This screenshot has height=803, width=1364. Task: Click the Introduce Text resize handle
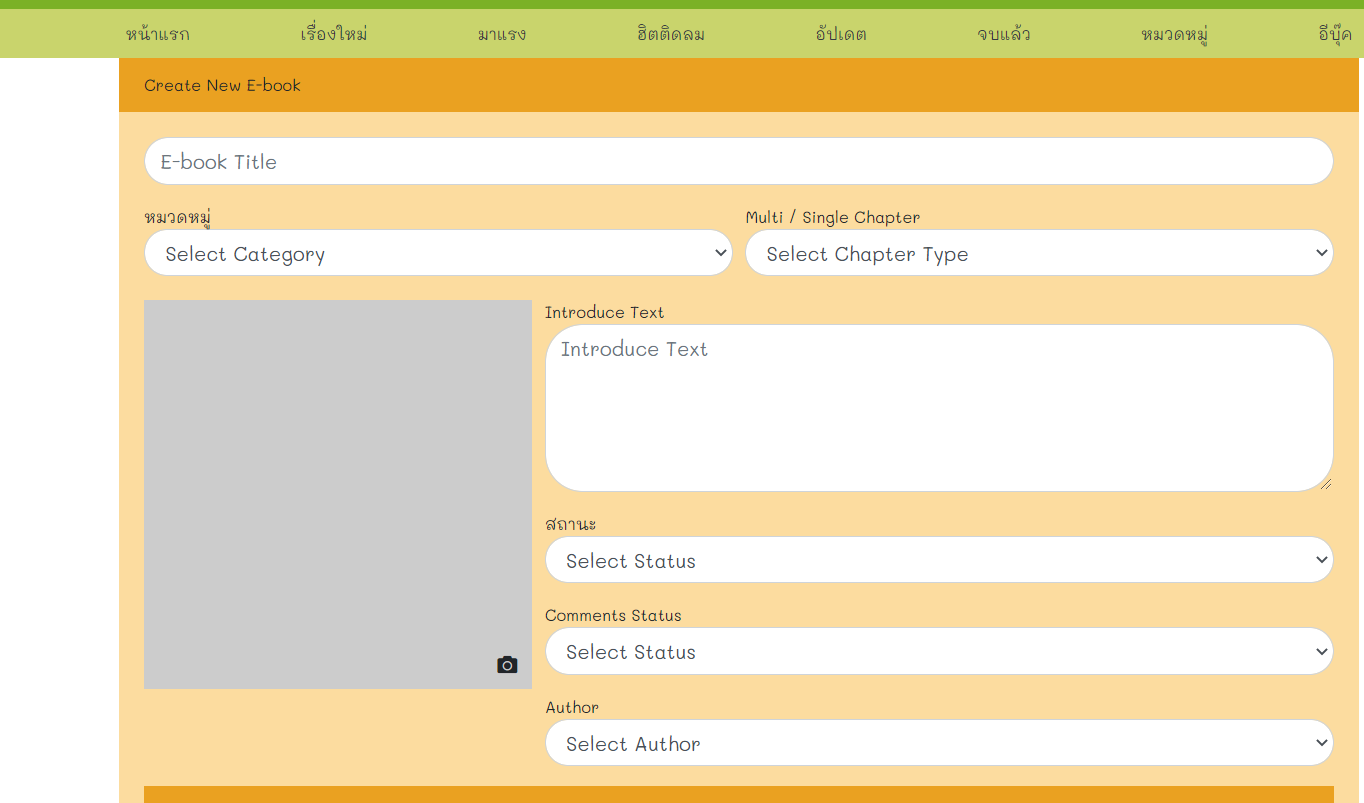(x=1325, y=483)
